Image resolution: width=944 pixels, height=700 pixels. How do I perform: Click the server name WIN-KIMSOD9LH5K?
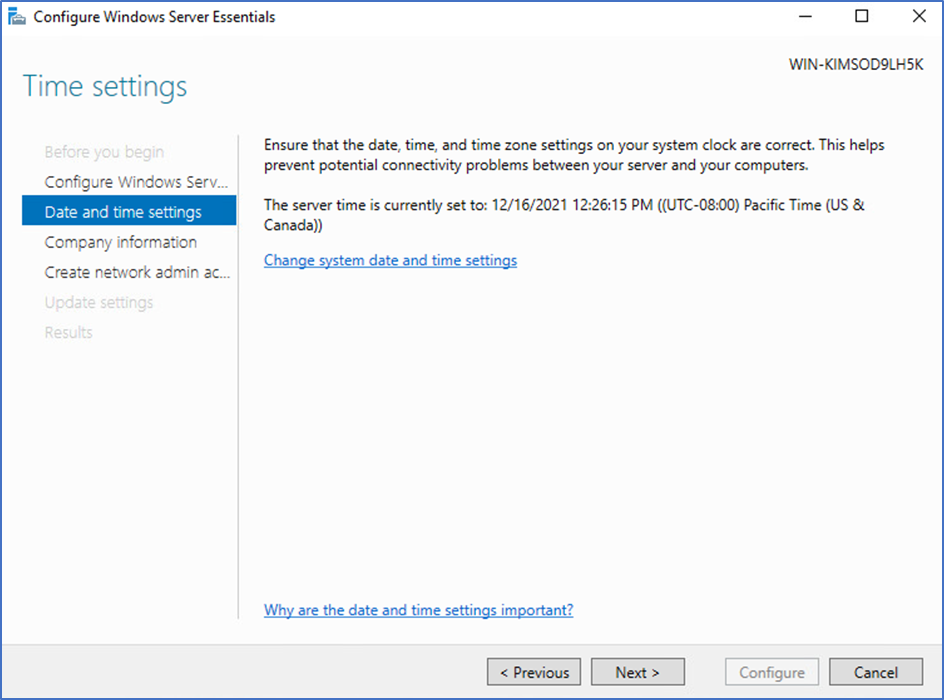tap(856, 64)
